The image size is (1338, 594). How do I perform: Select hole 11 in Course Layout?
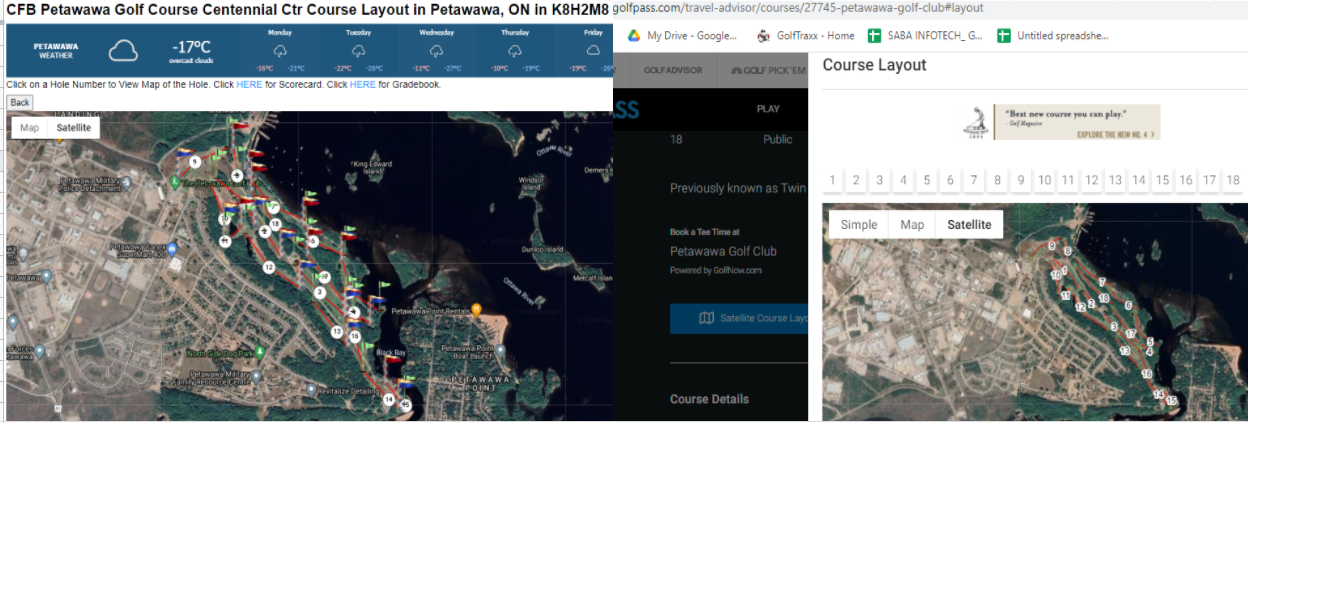[1068, 180]
